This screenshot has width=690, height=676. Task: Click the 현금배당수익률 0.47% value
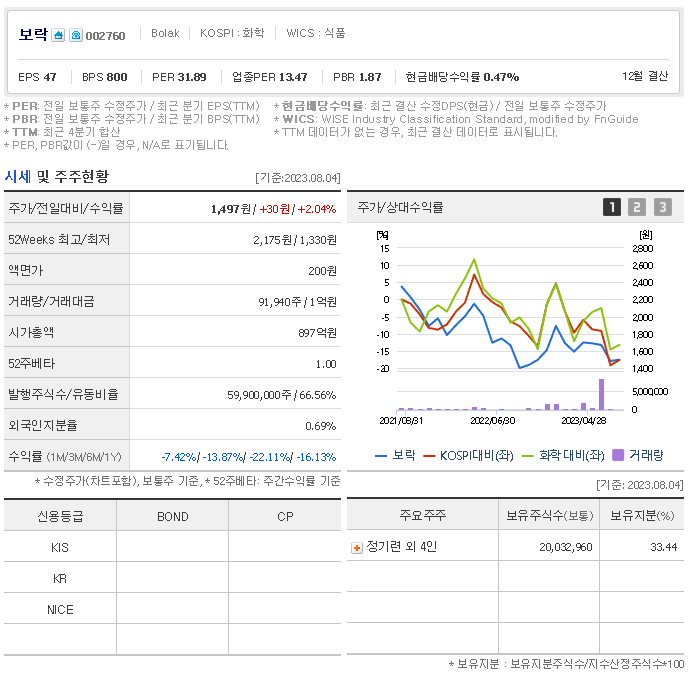[462, 77]
